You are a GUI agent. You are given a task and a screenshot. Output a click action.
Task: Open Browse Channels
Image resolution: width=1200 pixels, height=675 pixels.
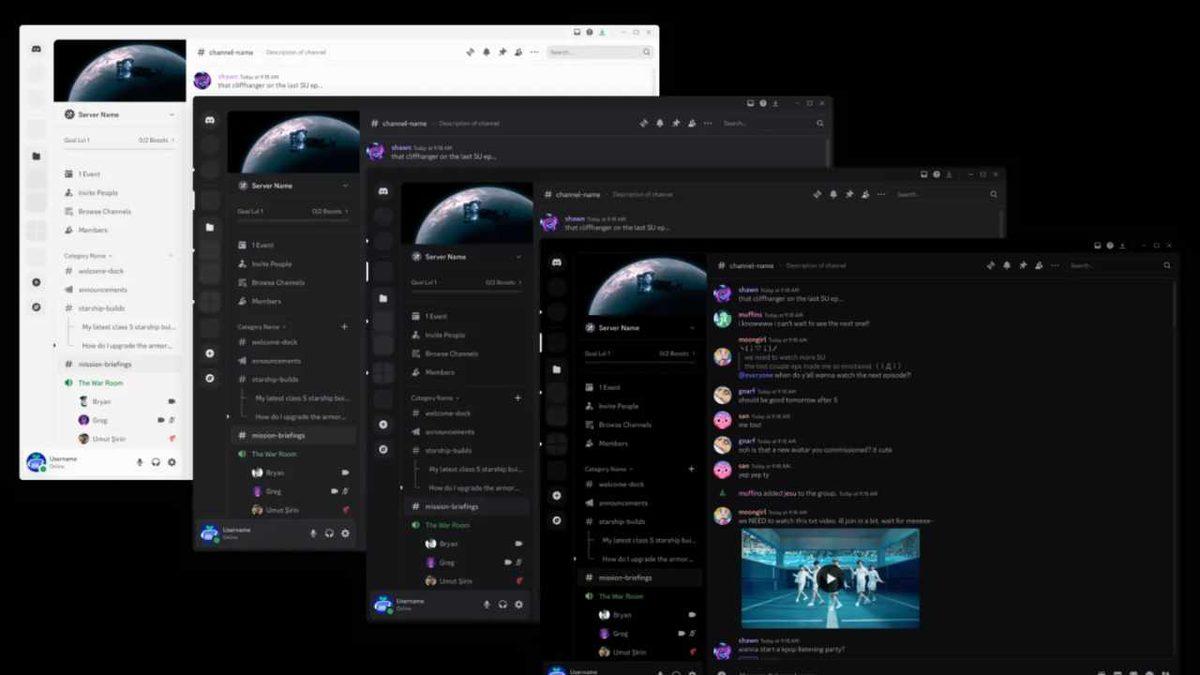tap(625, 424)
